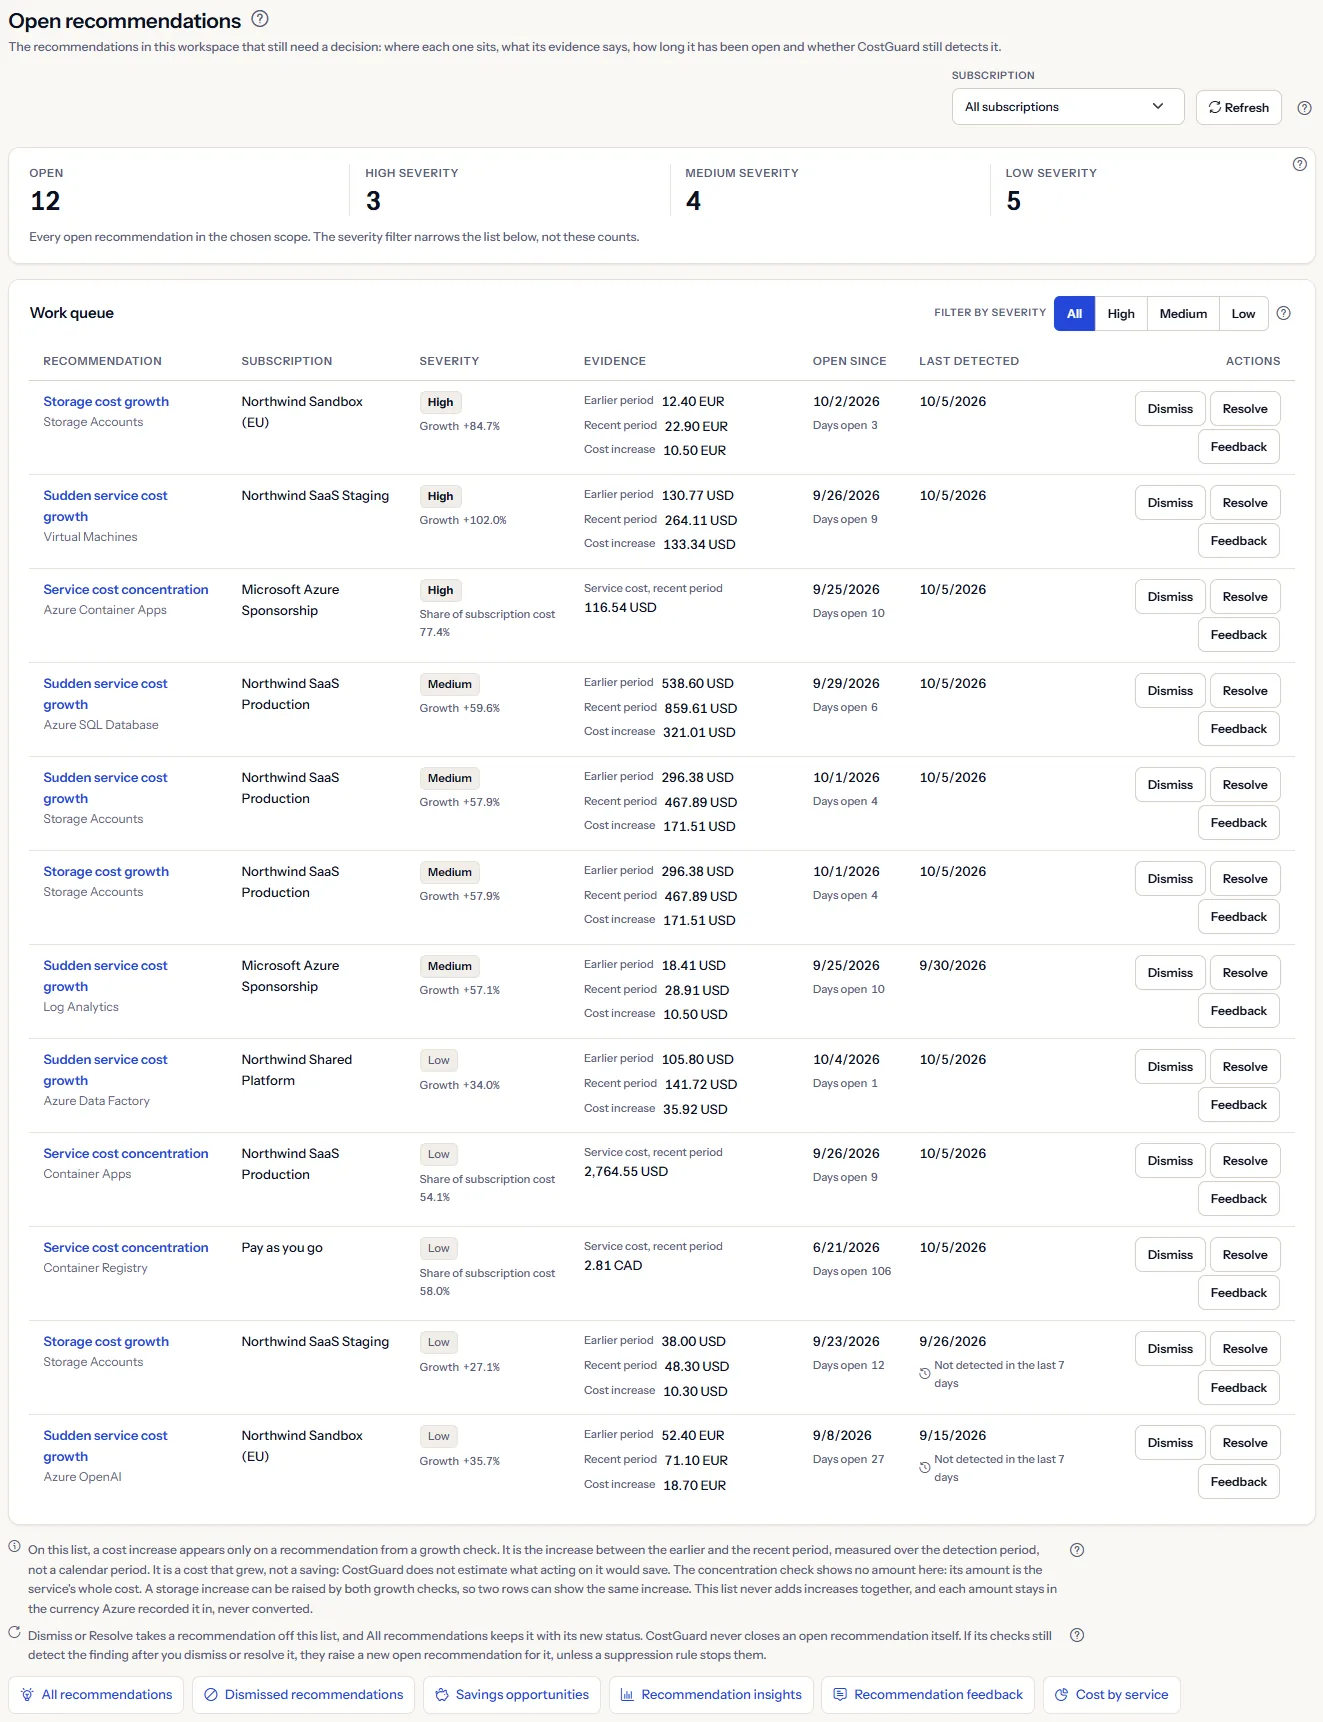The height and width of the screenshot is (1722, 1323).
Task: Click the Open since column header
Action: (x=849, y=361)
